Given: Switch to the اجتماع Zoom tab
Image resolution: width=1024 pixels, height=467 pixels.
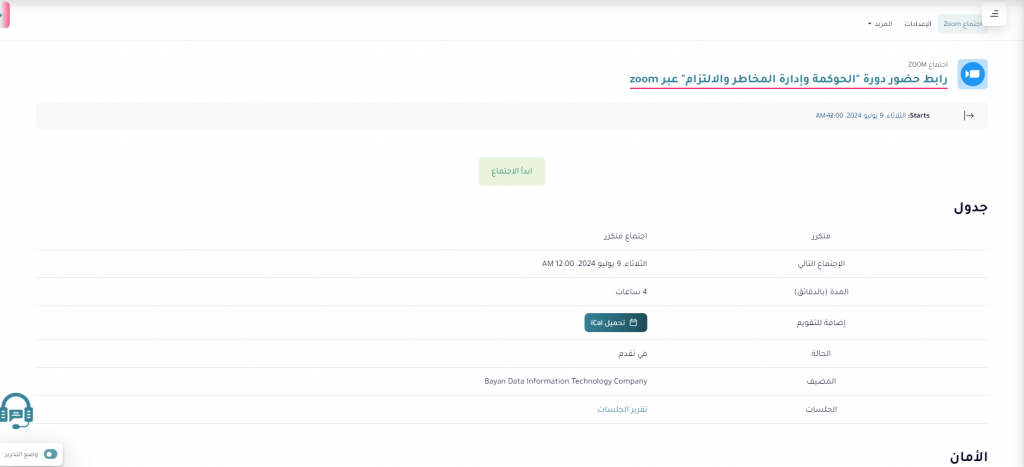Looking at the screenshot, I should click(962, 23).
